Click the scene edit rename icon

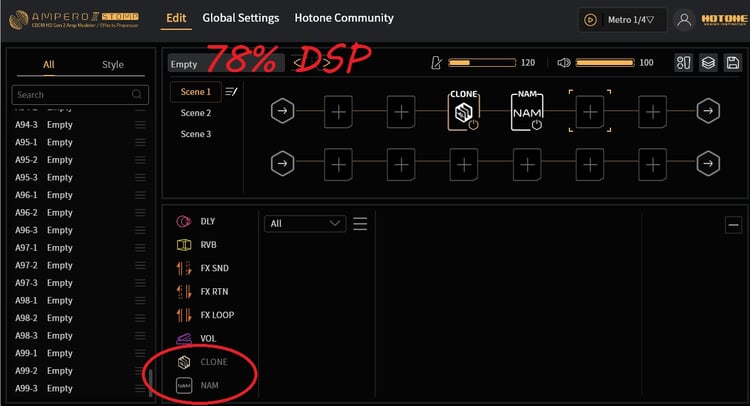coord(231,91)
